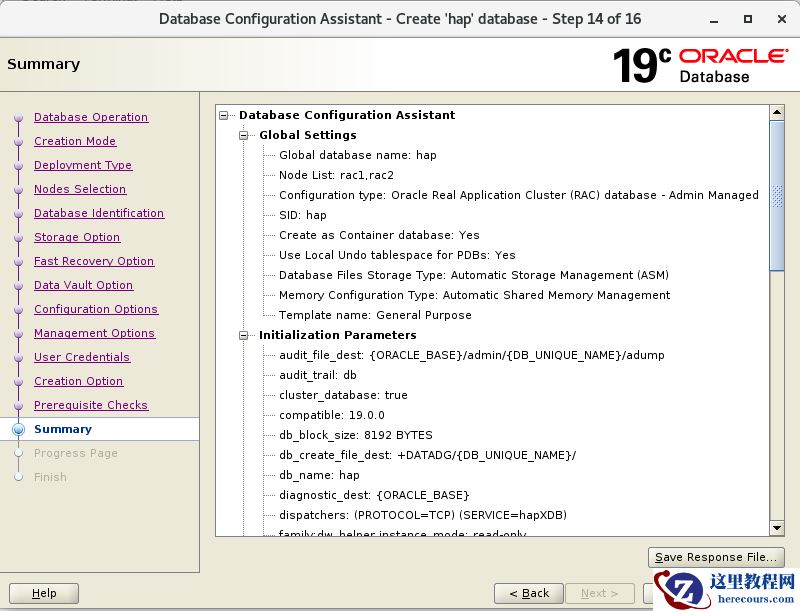This screenshot has height=611, width=800.
Task: Click the Help button
Action: point(44,593)
